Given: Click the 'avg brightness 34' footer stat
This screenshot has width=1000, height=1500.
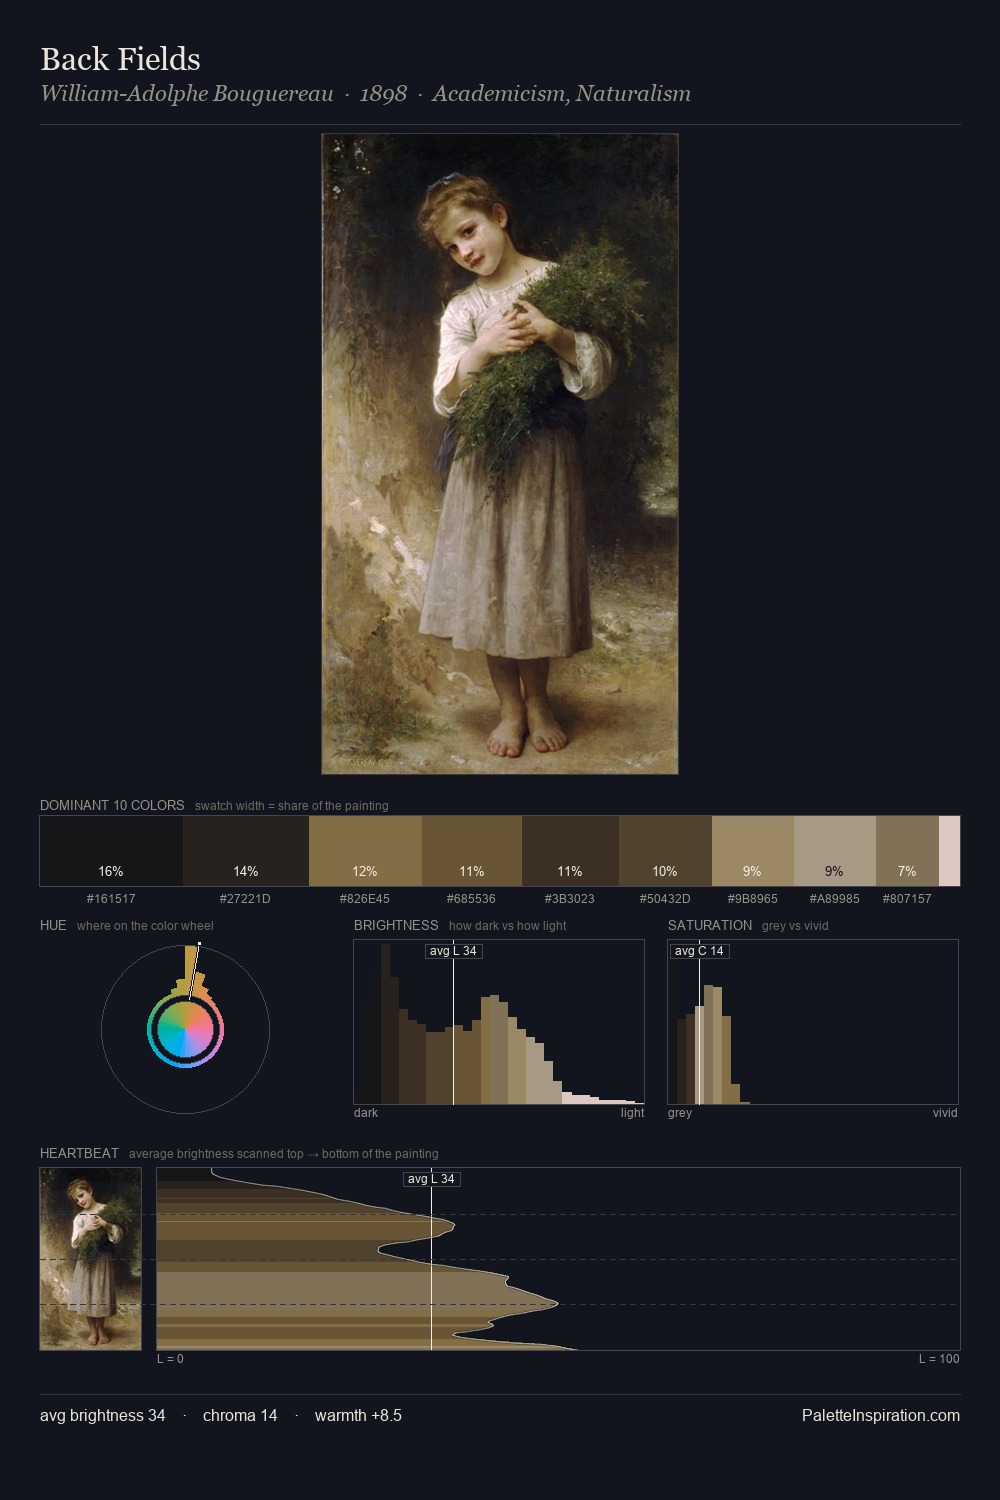Looking at the screenshot, I should tap(103, 1415).
